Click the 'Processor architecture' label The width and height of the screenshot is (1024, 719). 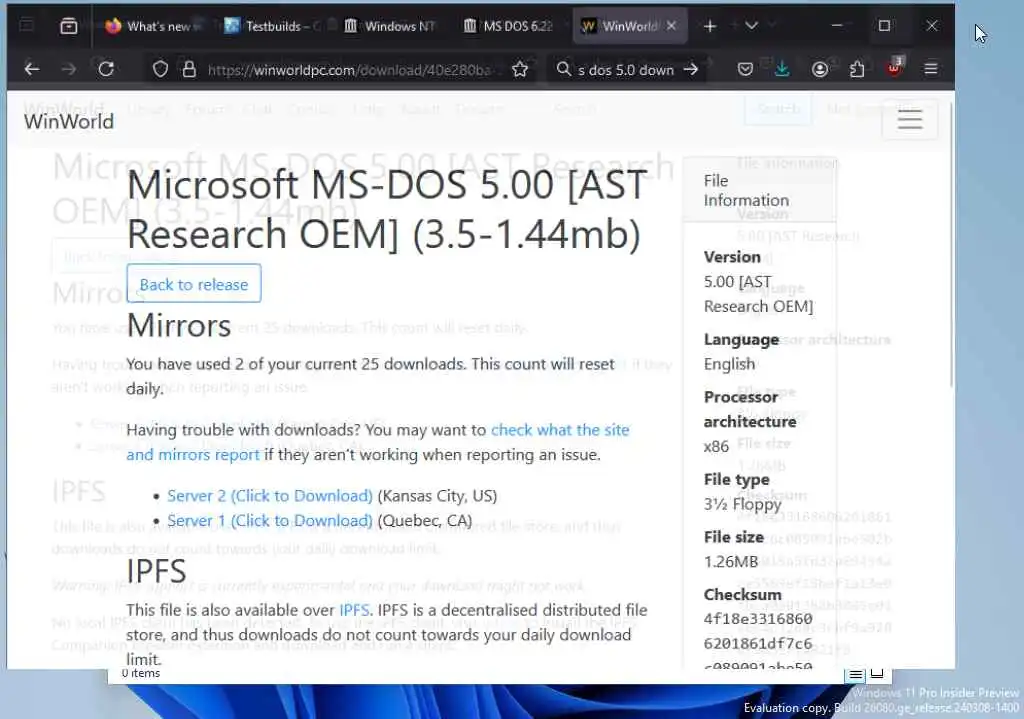point(750,409)
